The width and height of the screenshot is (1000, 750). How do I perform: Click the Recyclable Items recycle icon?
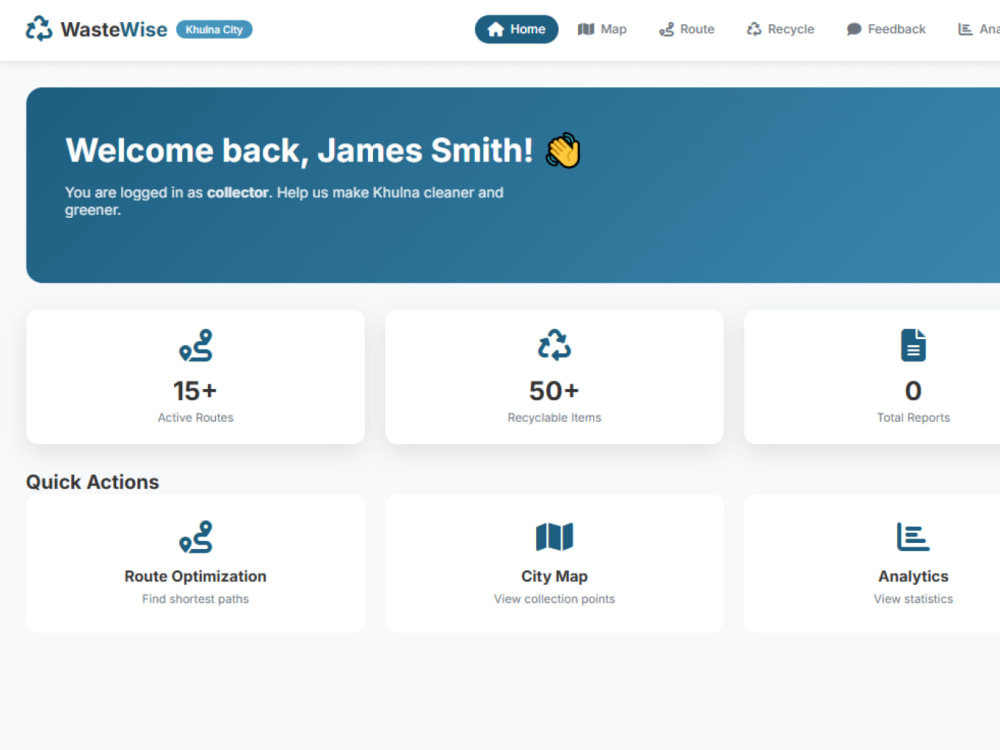[554, 345]
